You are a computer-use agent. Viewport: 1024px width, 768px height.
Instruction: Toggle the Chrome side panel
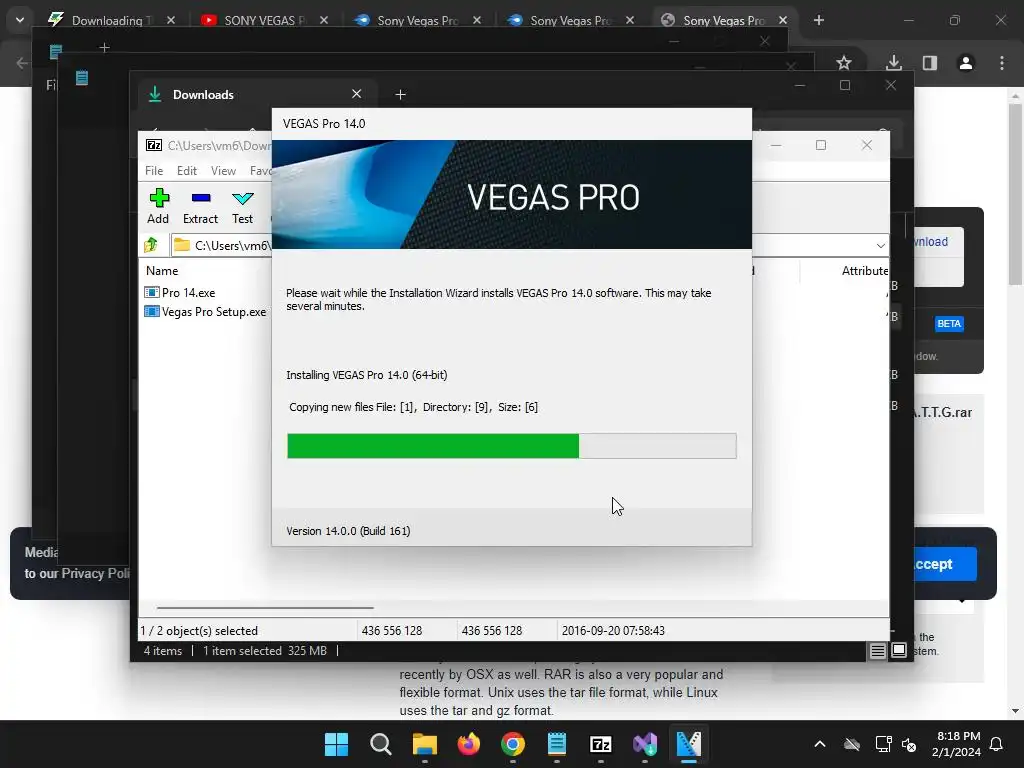[x=929, y=63]
